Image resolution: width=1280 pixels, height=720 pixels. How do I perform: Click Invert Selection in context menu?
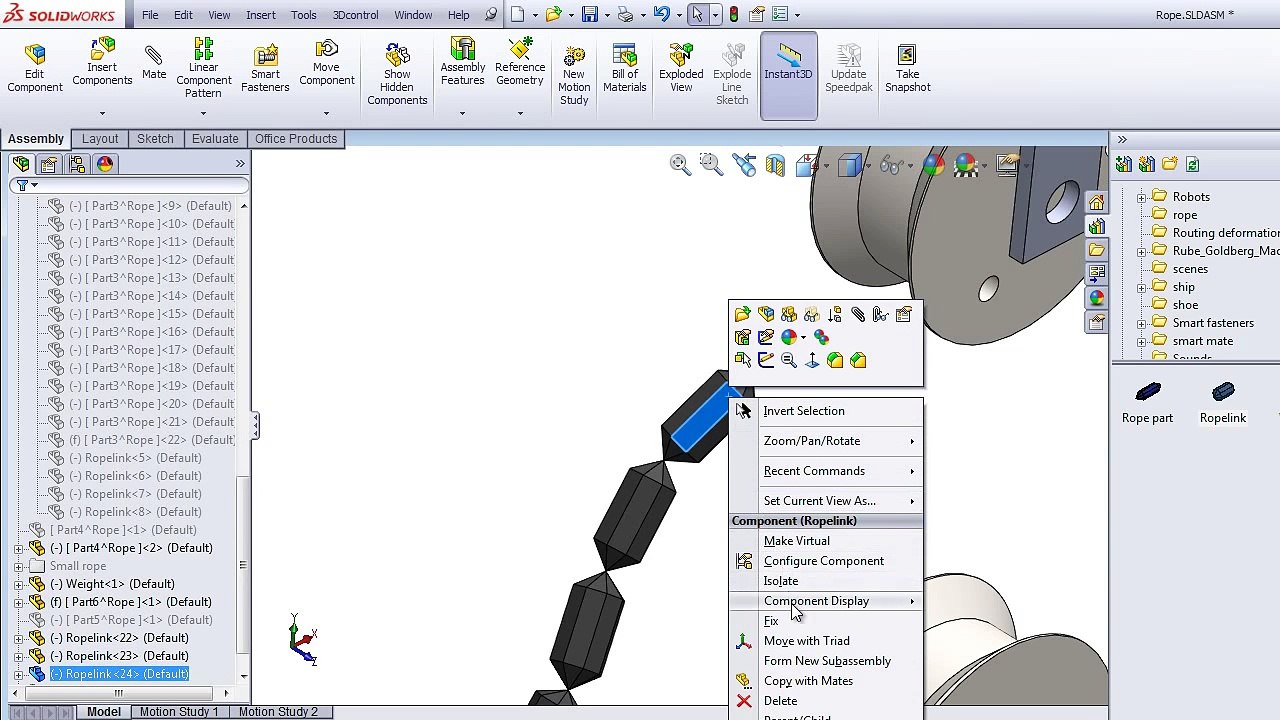804,411
